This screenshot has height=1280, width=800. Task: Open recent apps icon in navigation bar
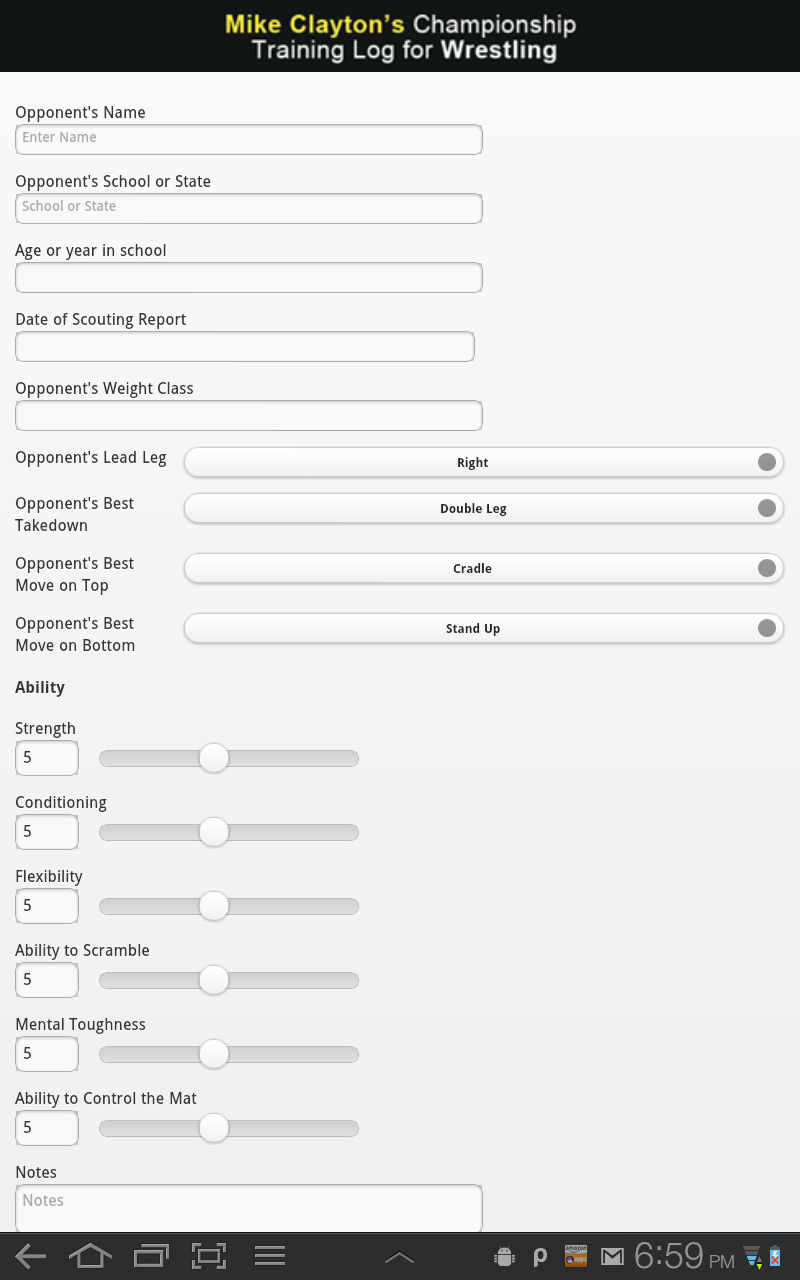click(x=151, y=1257)
